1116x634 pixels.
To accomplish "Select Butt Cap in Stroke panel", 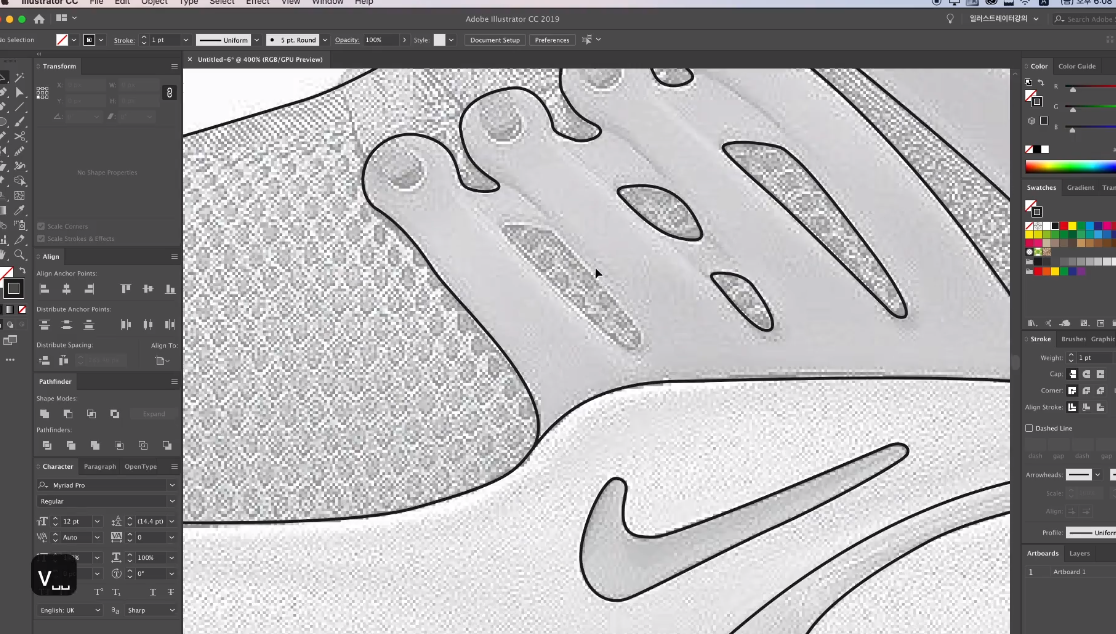I will click(x=1072, y=374).
